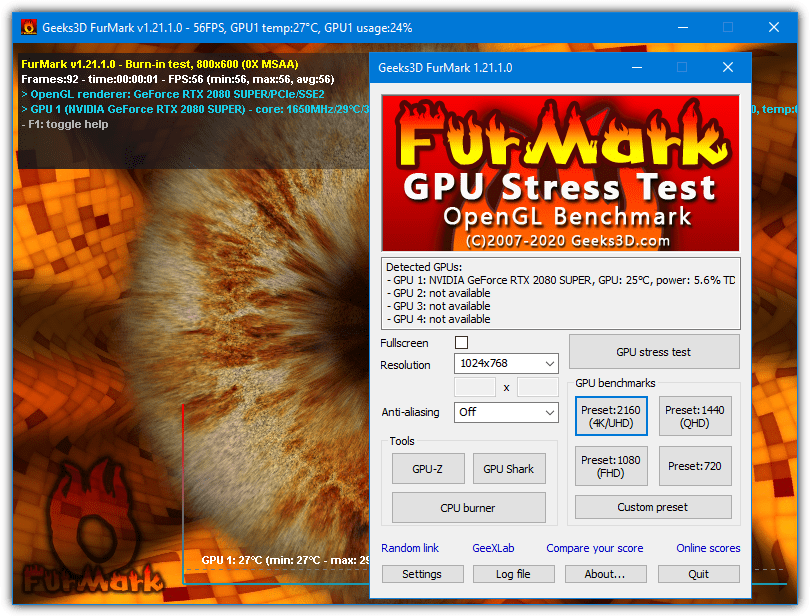Run the Preset:1440 (QHD) benchmark

[x=695, y=417]
